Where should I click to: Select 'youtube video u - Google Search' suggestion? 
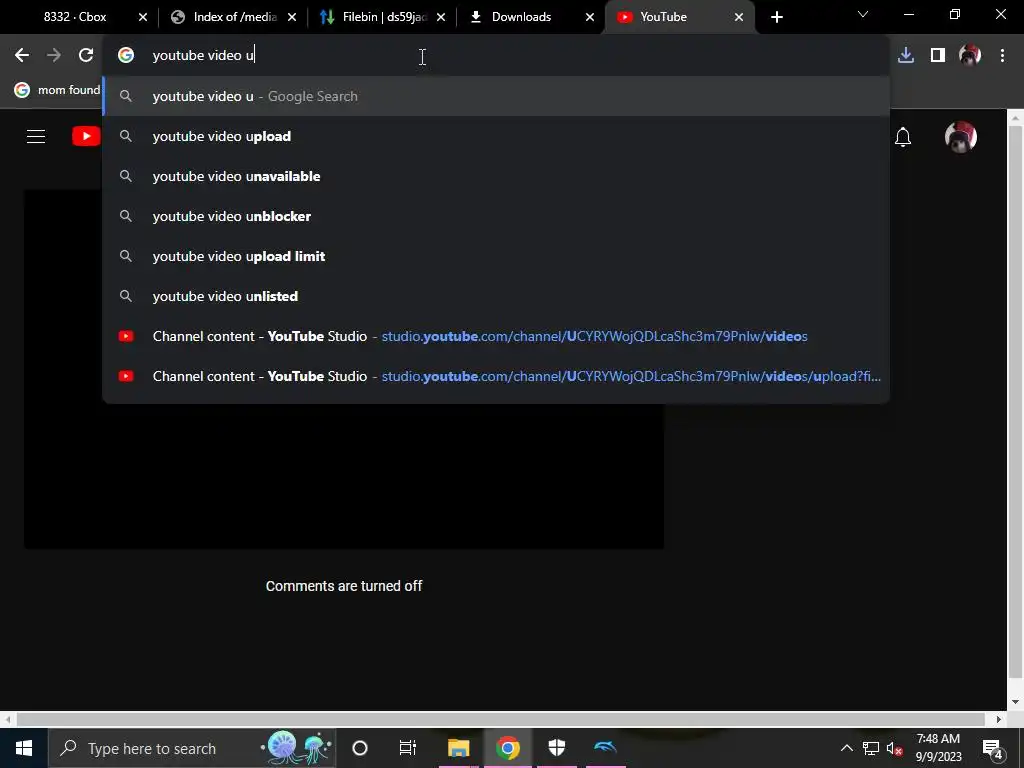(x=496, y=97)
